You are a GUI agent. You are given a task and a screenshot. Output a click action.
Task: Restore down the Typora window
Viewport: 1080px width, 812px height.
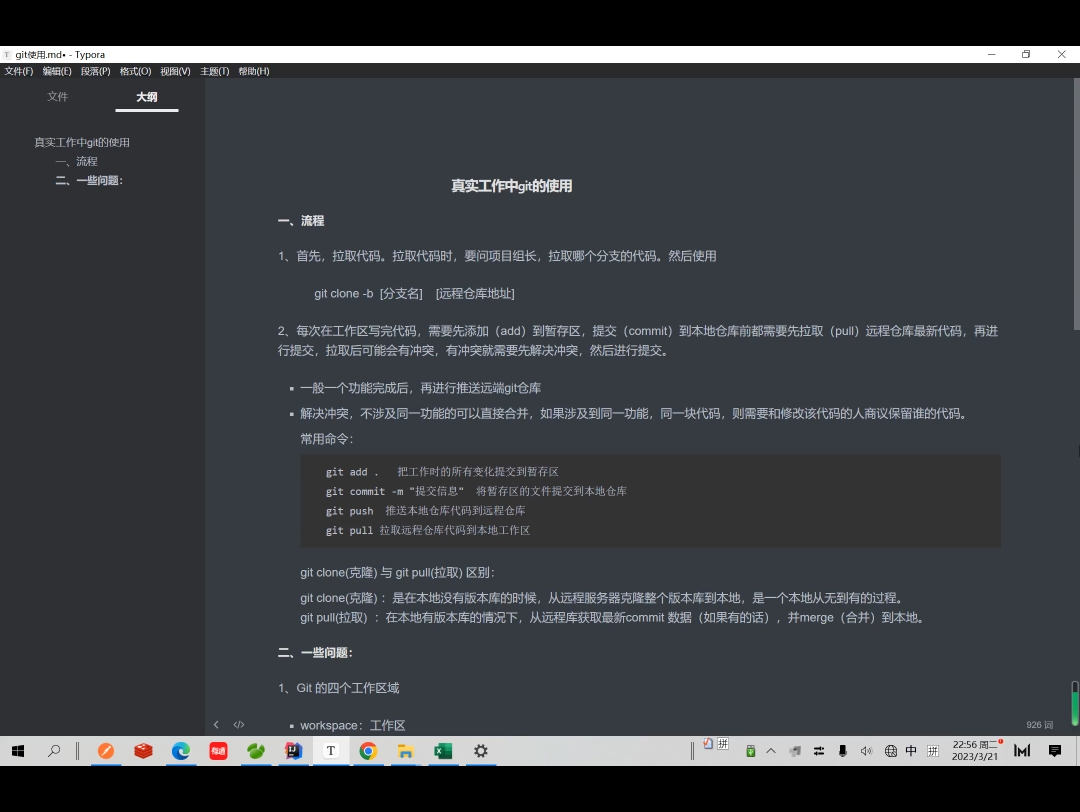(1026, 54)
